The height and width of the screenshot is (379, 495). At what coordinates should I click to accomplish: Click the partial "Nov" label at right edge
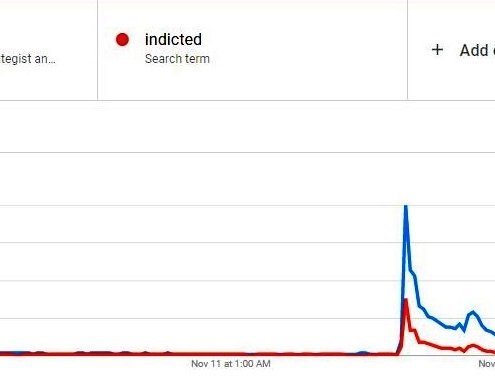point(487,364)
